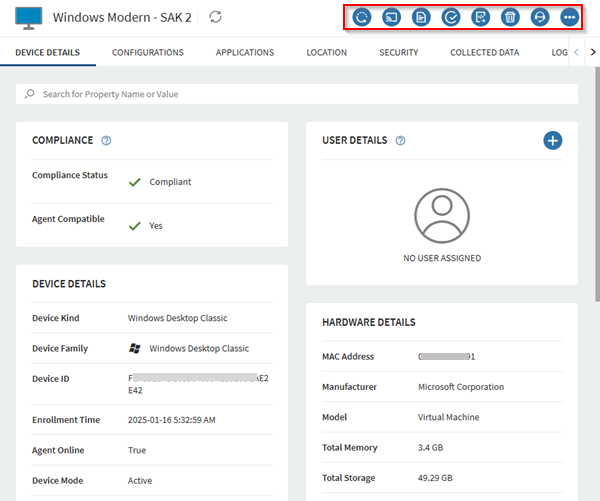Select the Security tab
Image resolution: width=600 pixels, height=501 pixels.
(398, 52)
